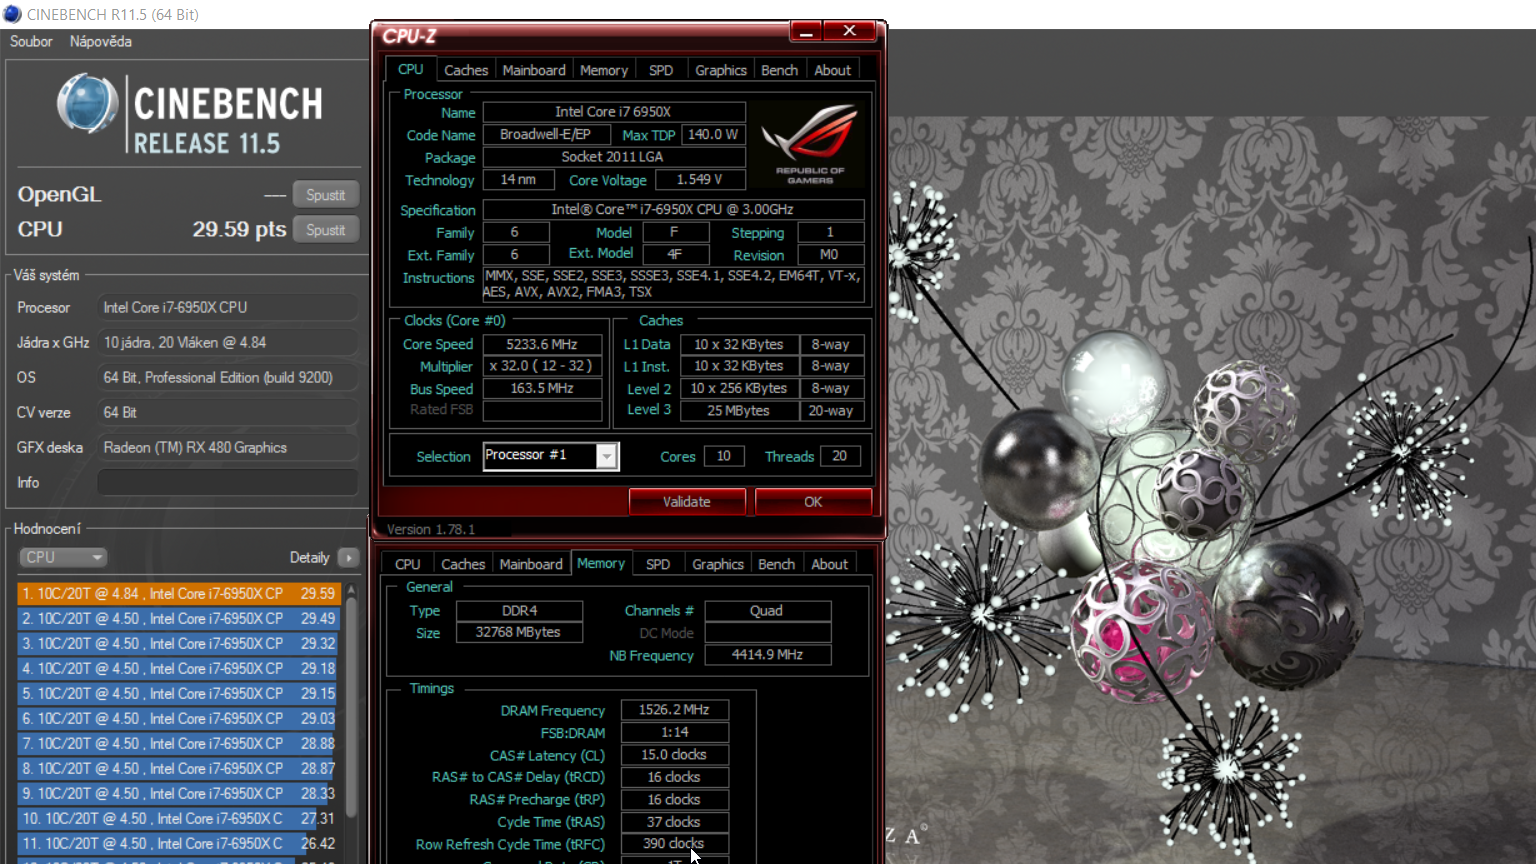Click the Bus Speed value 163.5 MHz
This screenshot has width=1536, height=864.
click(x=542, y=388)
